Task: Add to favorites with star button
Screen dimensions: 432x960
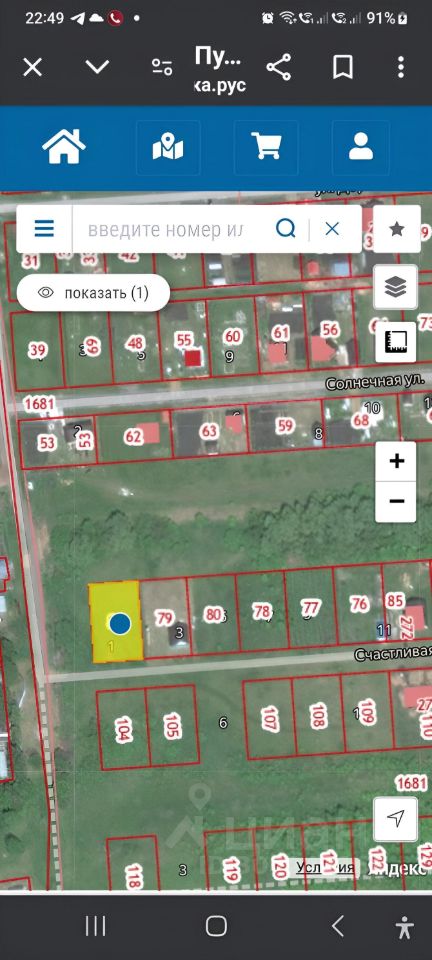Action: [x=397, y=229]
